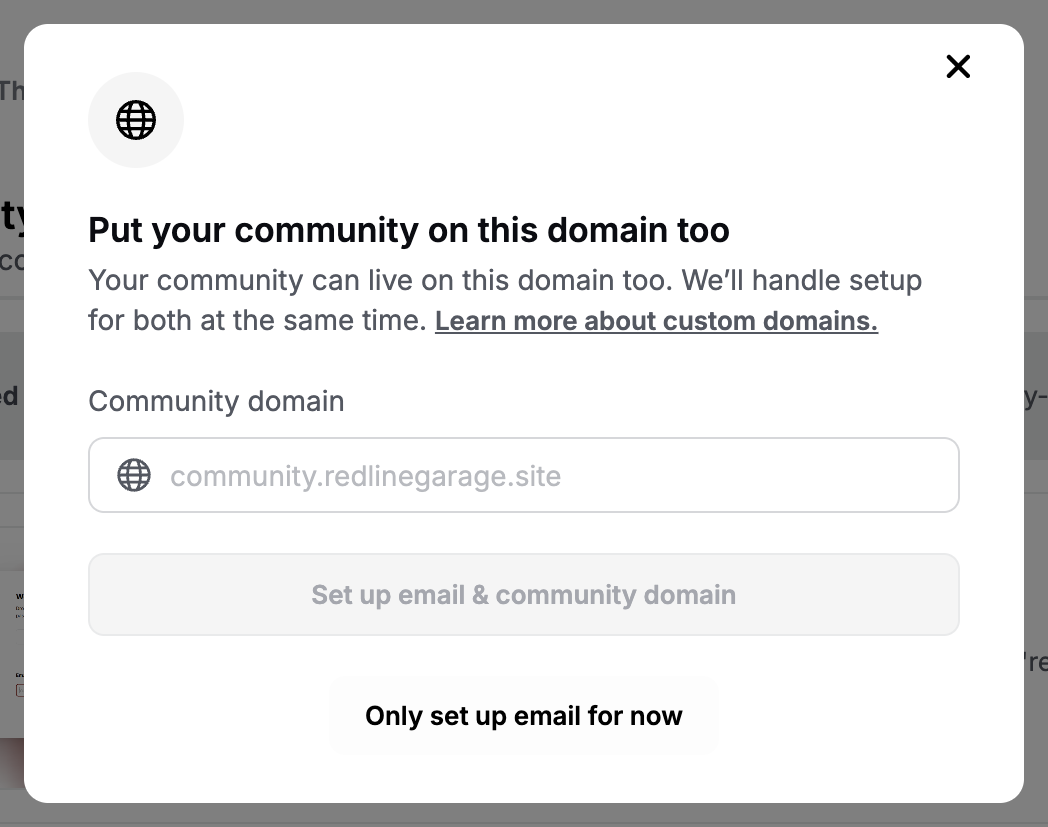Click the small red box in the background thumbnail
The width and height of the screenshot is (1048, 827).
coord(20,690)
